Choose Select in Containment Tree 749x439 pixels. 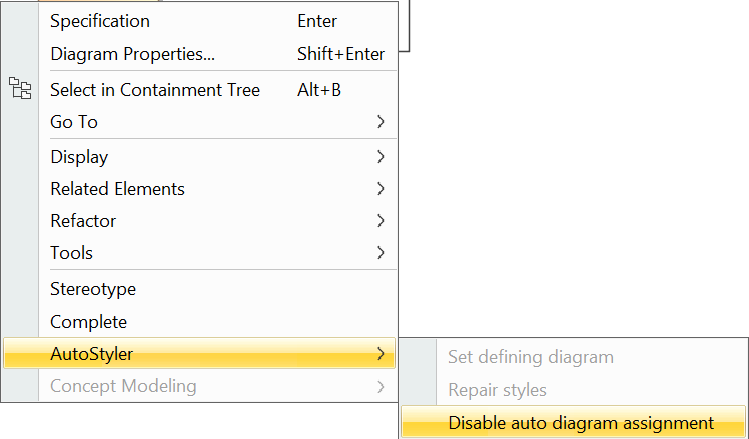(x=155, y=90)
